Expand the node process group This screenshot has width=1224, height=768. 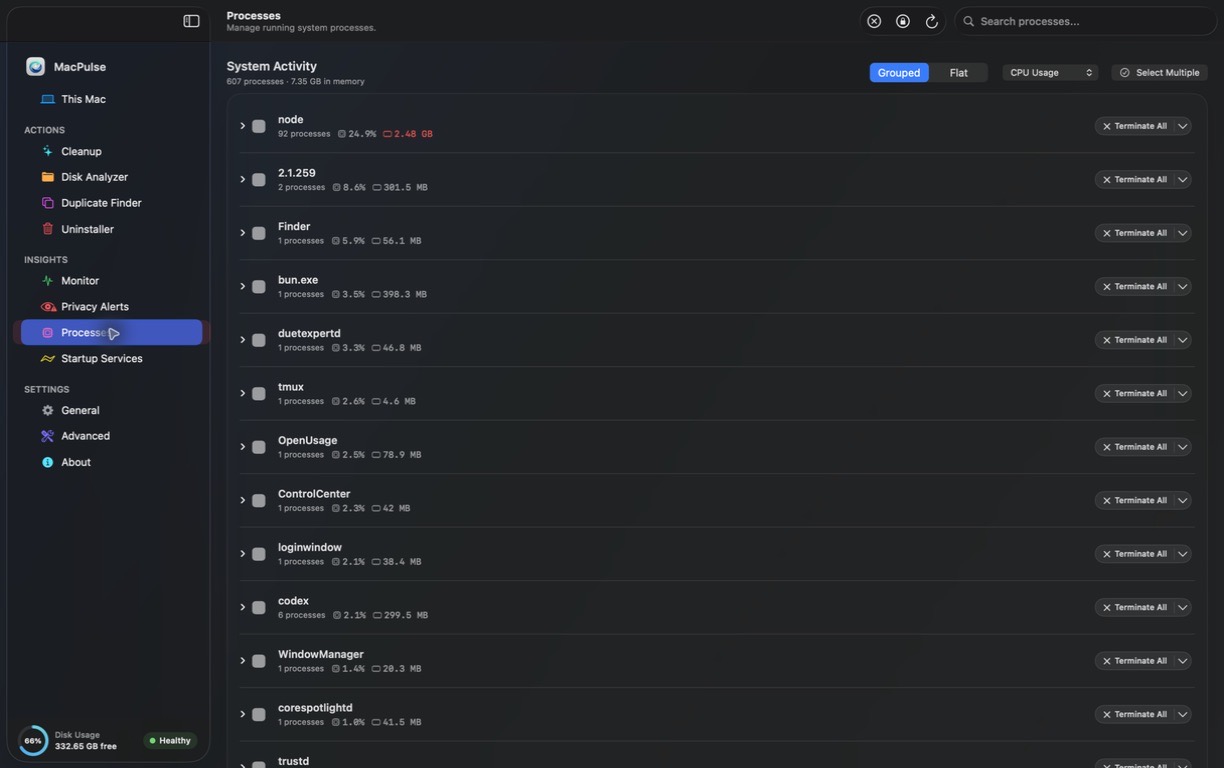point(242,126)
